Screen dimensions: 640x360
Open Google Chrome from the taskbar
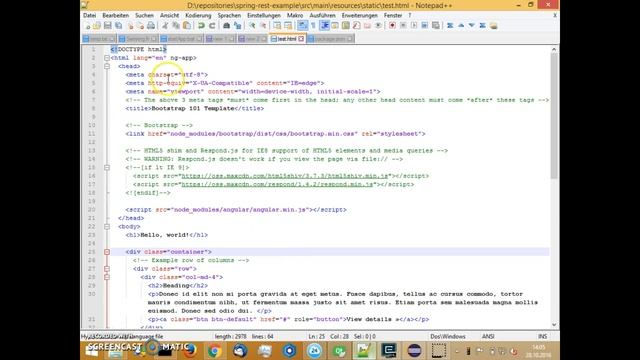click(215, 351)
